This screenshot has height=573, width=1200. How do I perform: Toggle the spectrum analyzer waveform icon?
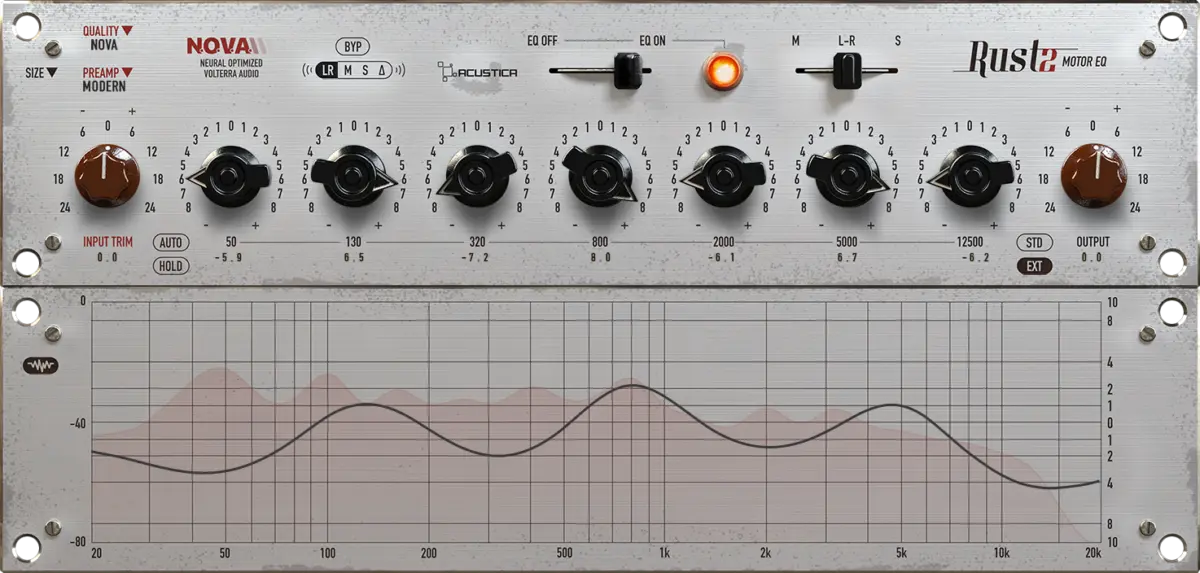click(42, 366)
